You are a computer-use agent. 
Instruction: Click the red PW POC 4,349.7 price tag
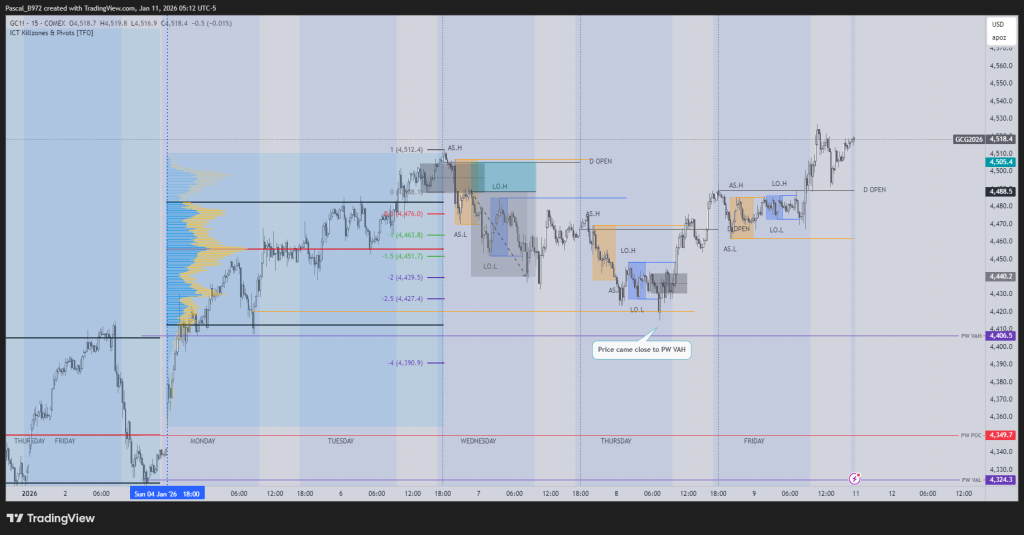(x=1000, y=435)
